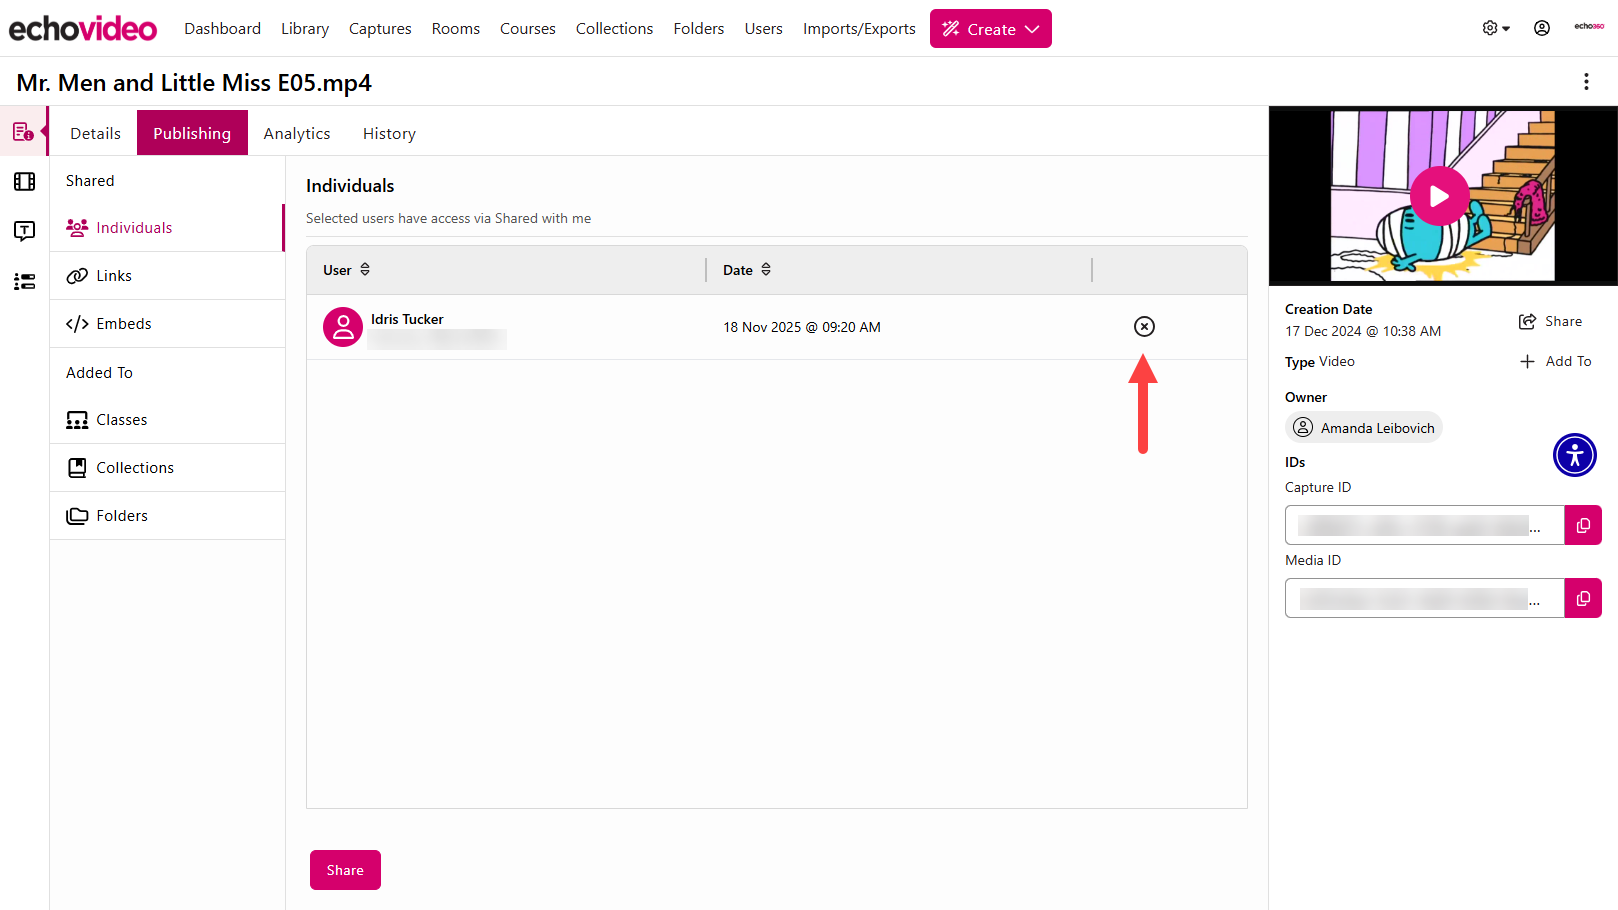Open the Chapters list icon in sidebar
This screenshot has width=1618, height=910.
[24, 282]
